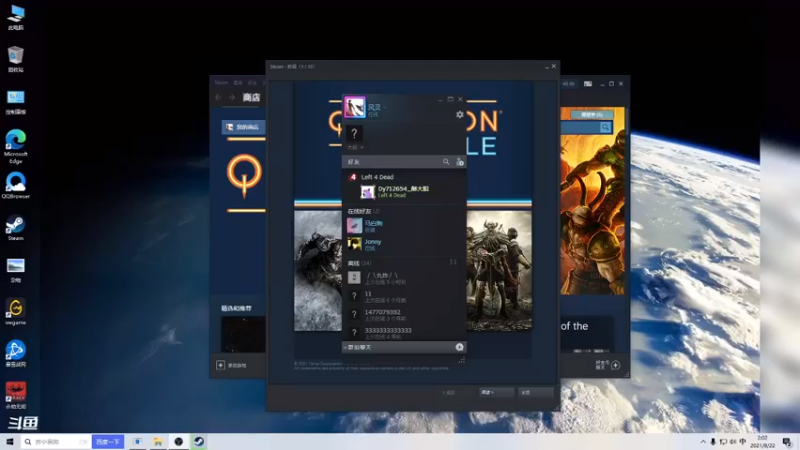Open friends and chat button in main window
This screenshot has height=450, width=800.
point(608,365)
